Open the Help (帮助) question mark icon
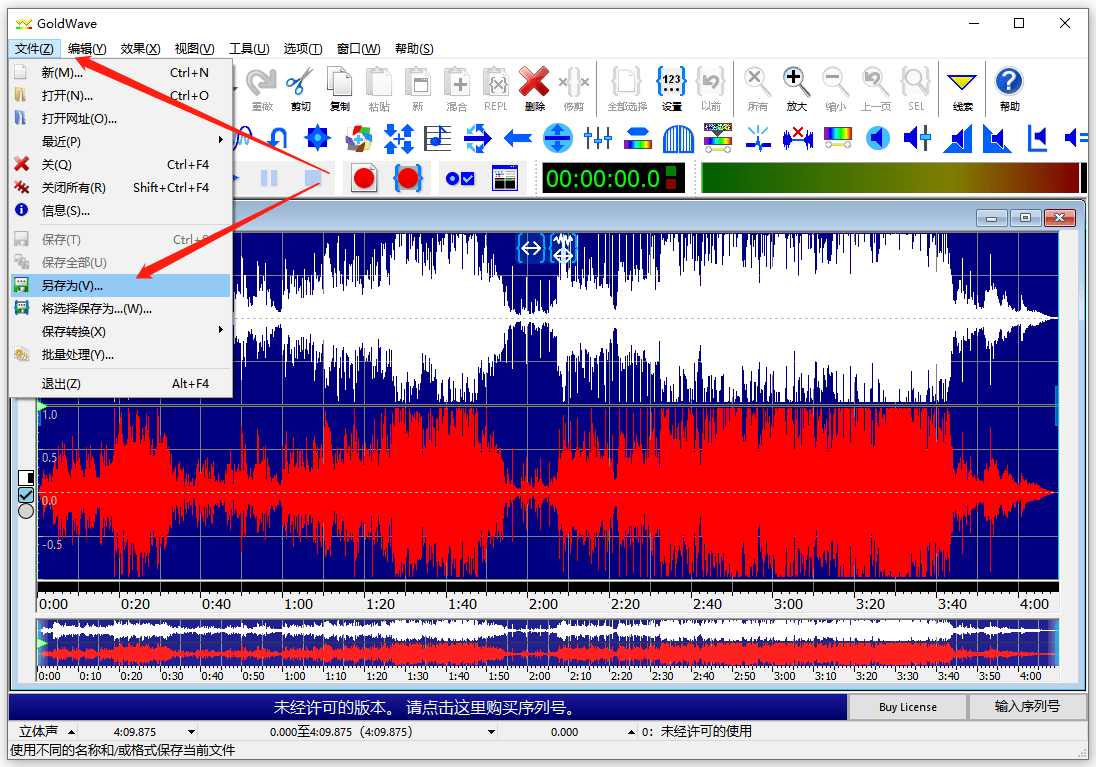 pyautogui.click(x=1009, y=89)
